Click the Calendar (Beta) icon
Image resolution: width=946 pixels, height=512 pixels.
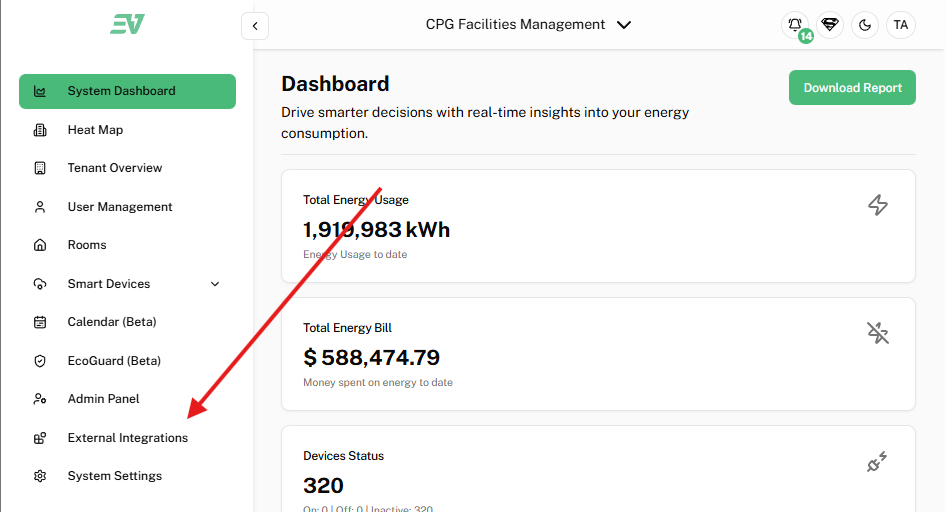click(x=40, y=322)
